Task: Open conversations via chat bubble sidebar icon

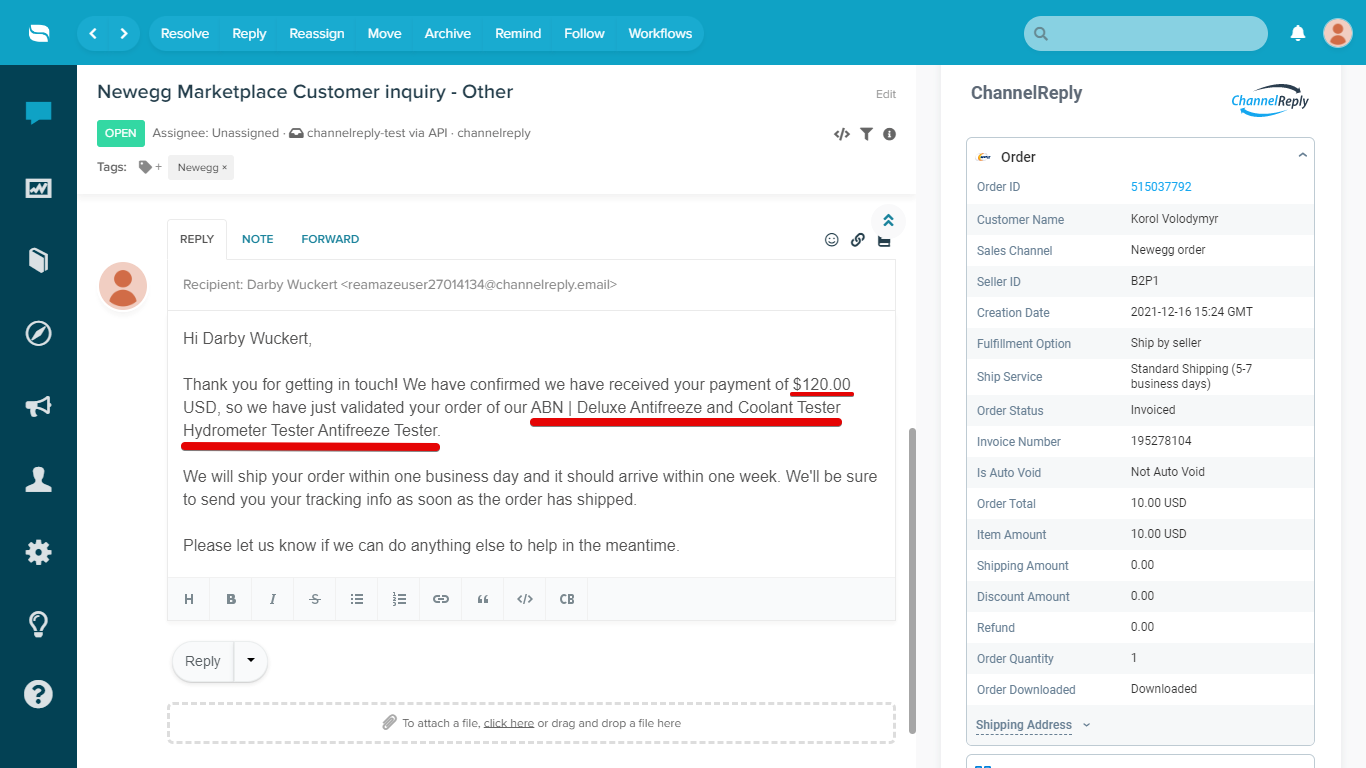Action: (x=39, y=113)
